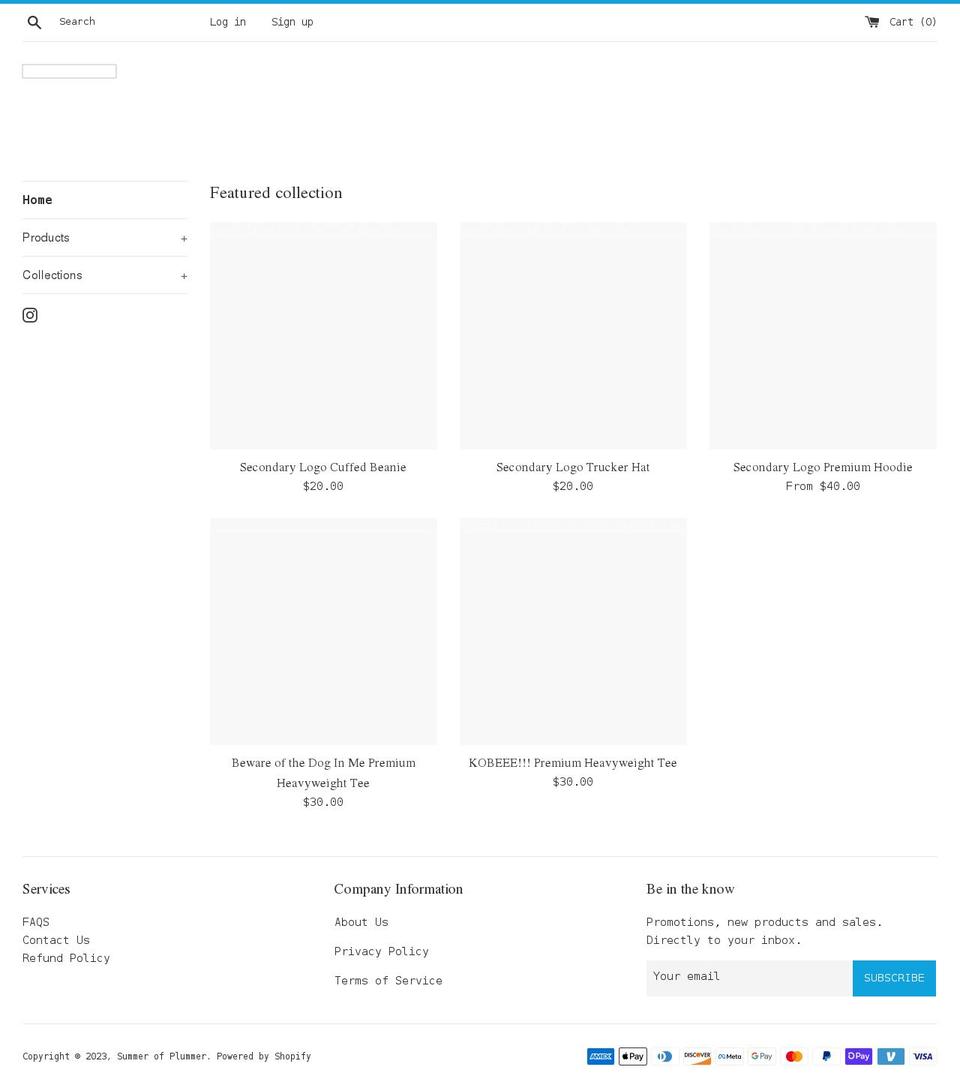Click the Log in link
The width and height of the screenshot is (960, 1088).
(x=227, y=21)
